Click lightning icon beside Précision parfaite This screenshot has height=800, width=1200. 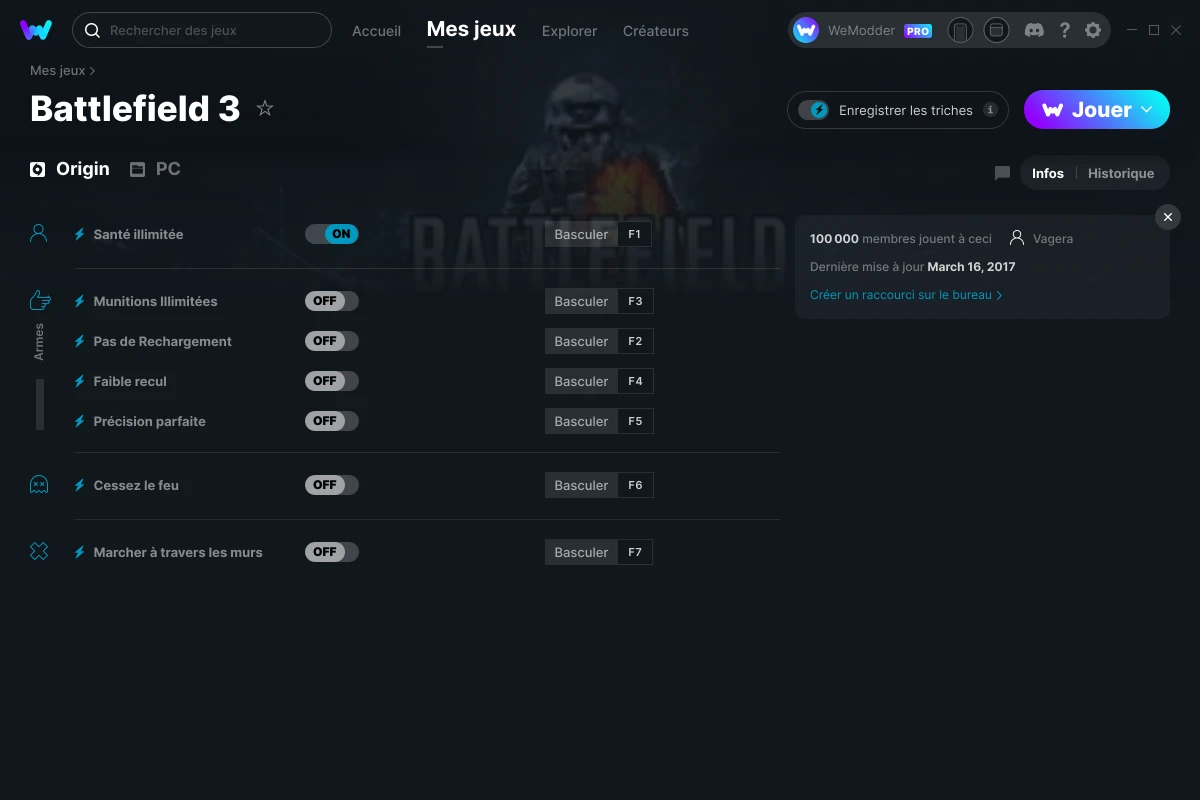coord(80,421)
